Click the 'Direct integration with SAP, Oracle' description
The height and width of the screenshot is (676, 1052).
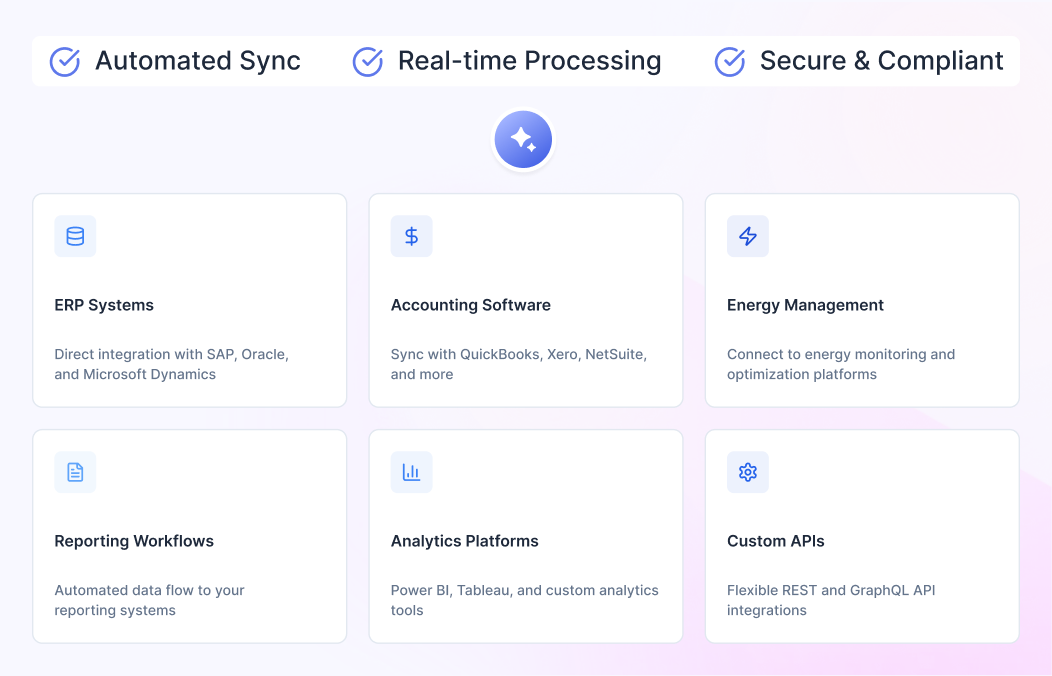172,364
